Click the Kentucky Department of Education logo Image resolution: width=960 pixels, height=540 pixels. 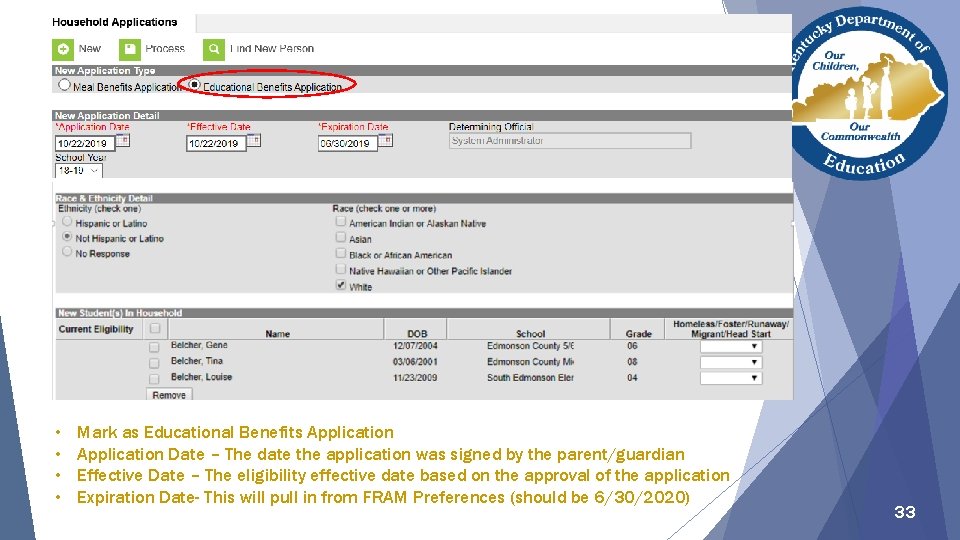click(869, 93)
